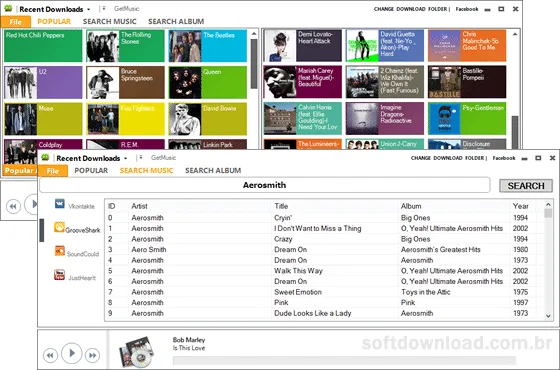The height and width of the screenshot is (370, 560).
Task: Select the GrooveShark source icon
Action: (x=59, y=227)
